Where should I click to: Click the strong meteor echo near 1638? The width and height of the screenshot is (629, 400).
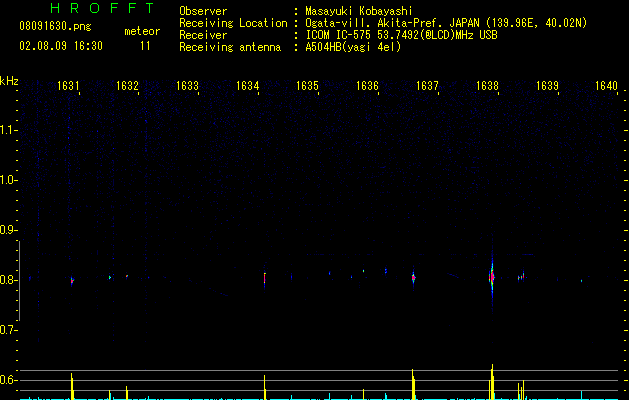pyautogui.click(x=492, y=277)
